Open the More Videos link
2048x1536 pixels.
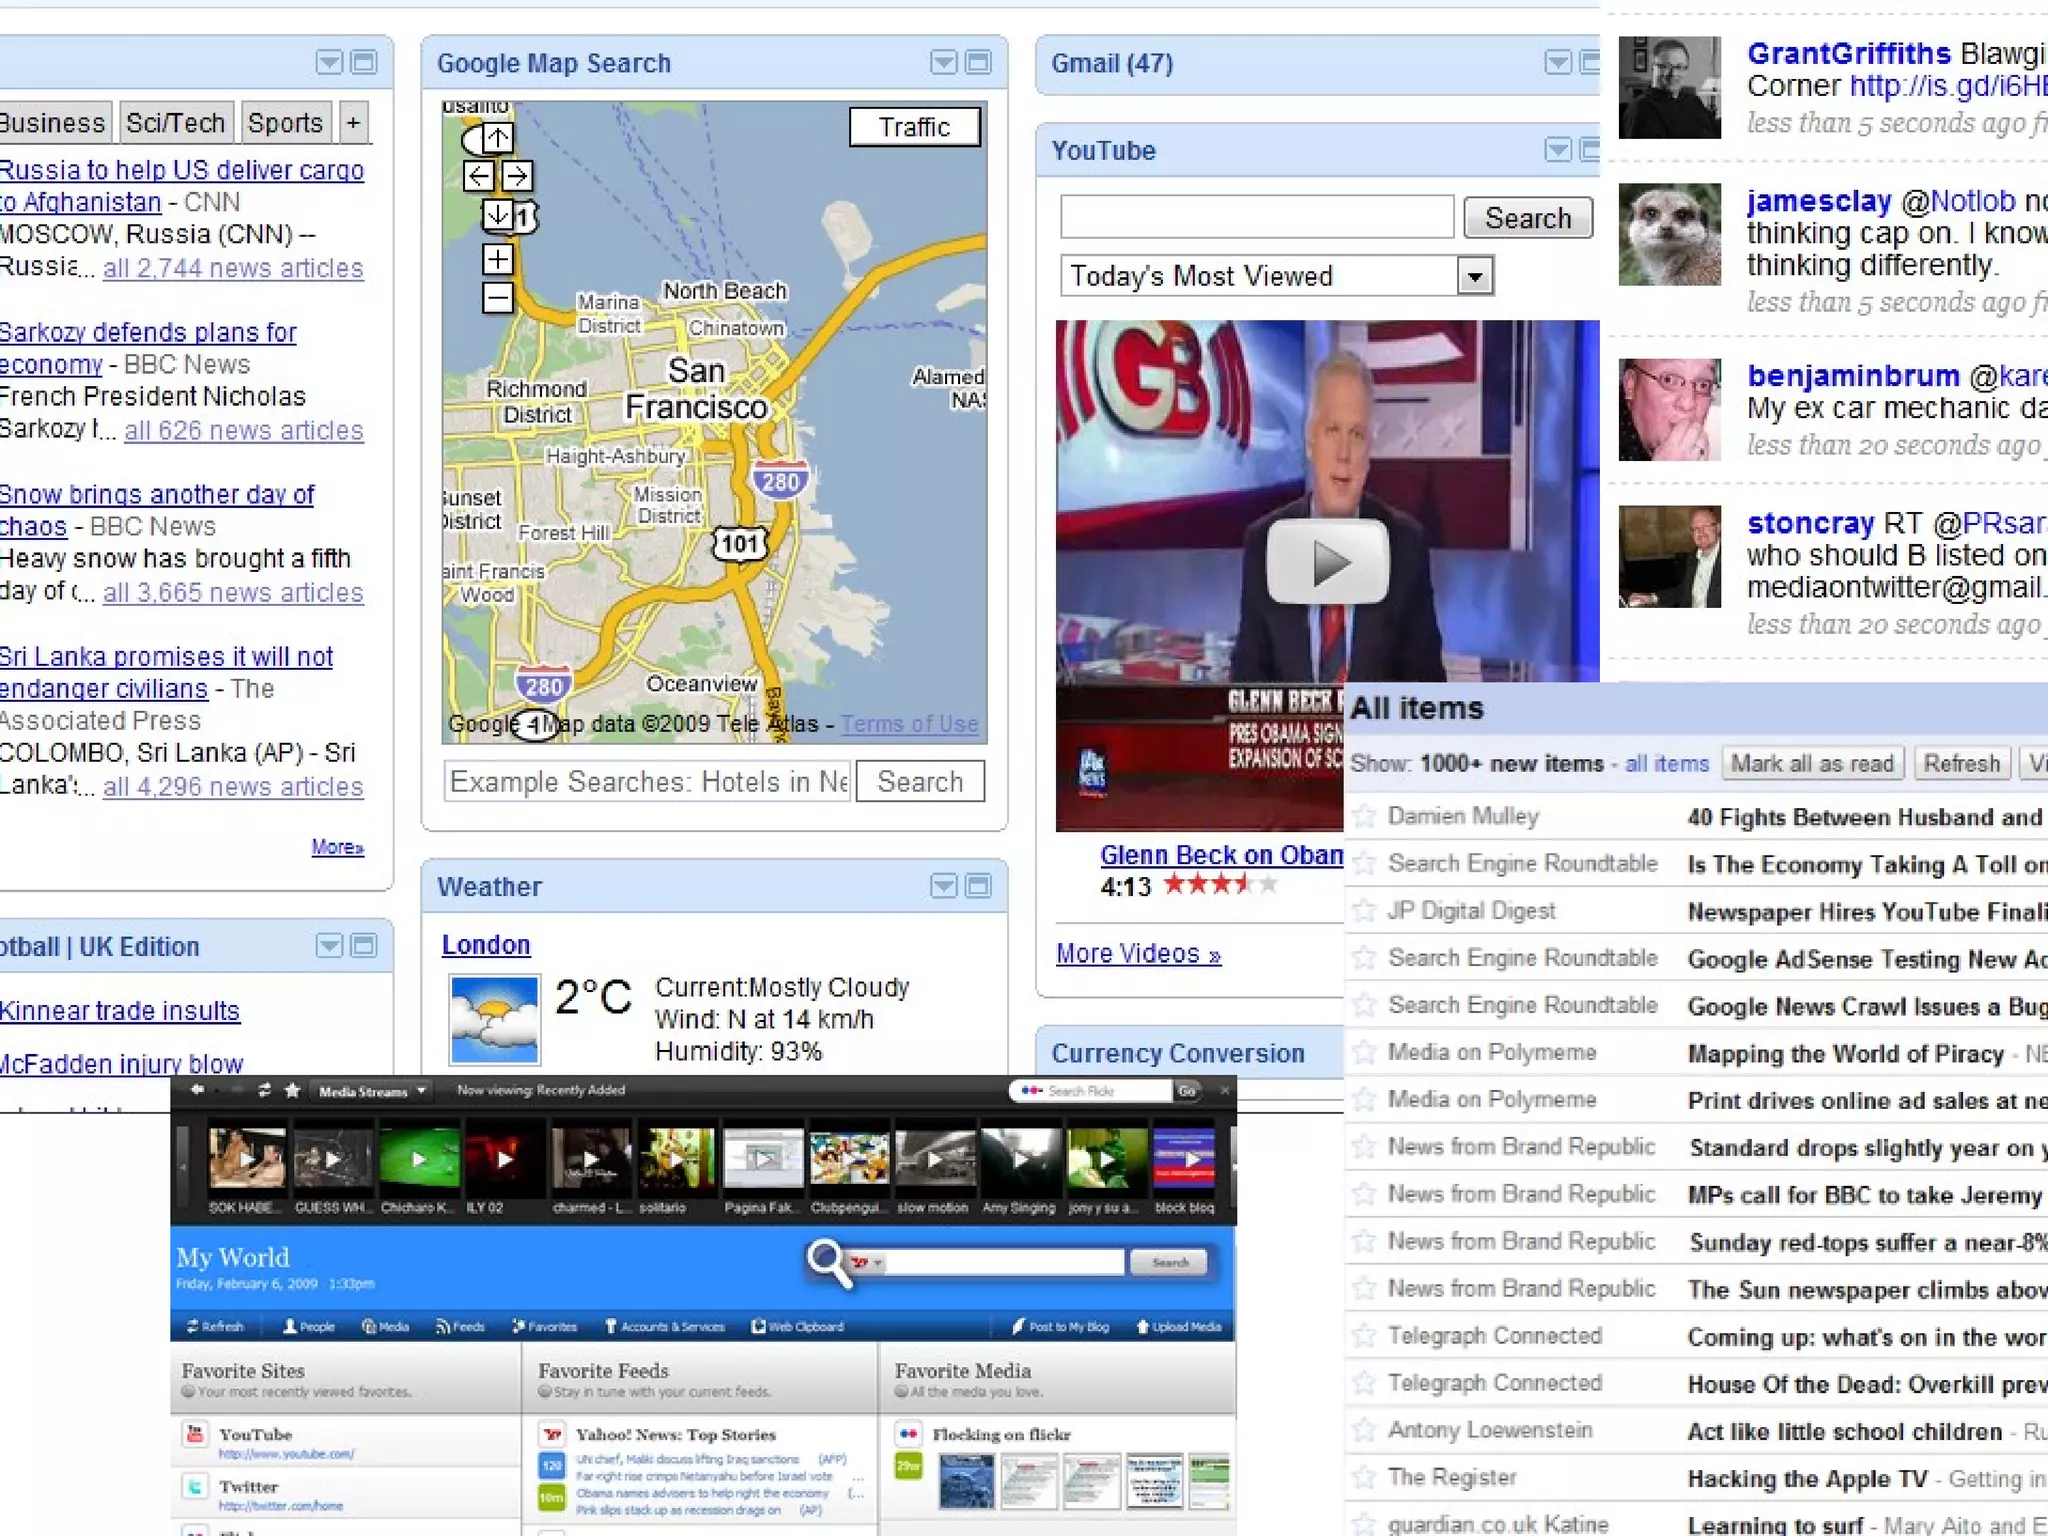coord(1138,954)
